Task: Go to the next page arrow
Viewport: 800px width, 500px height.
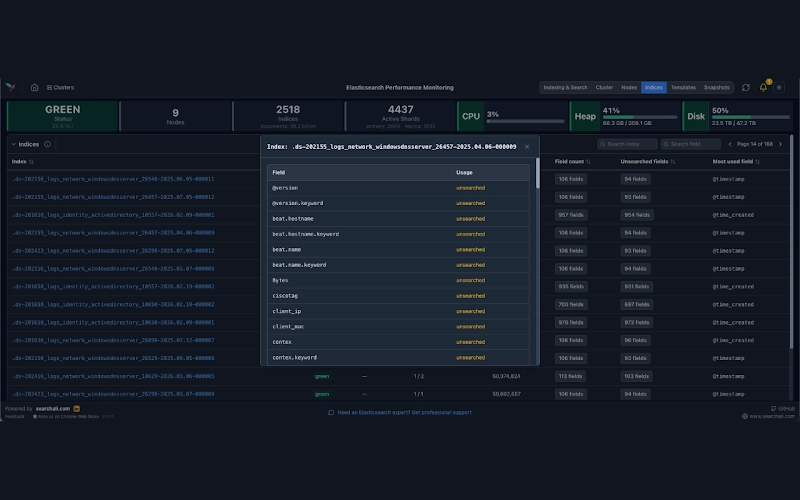Action: (780, 144)
